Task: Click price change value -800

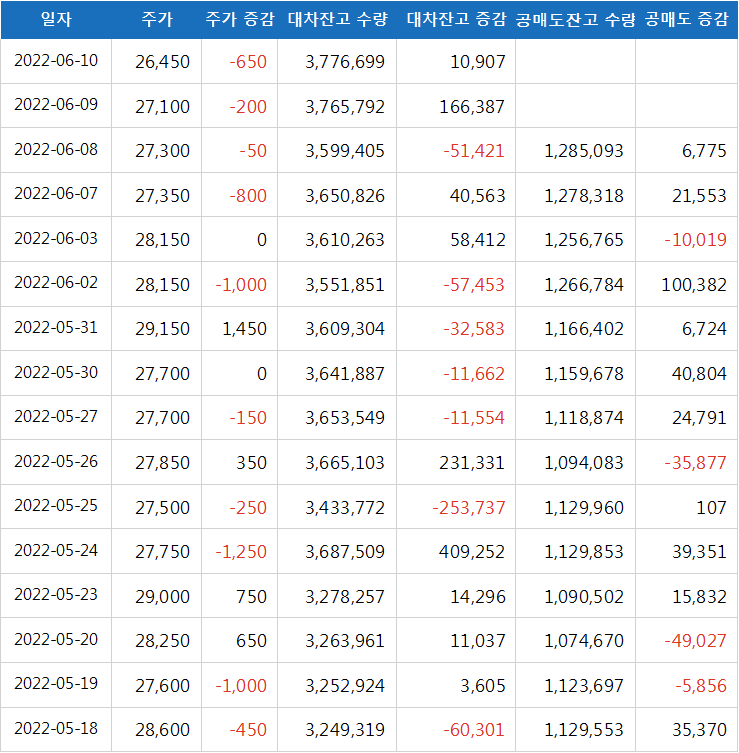Action: pos(248,196)
